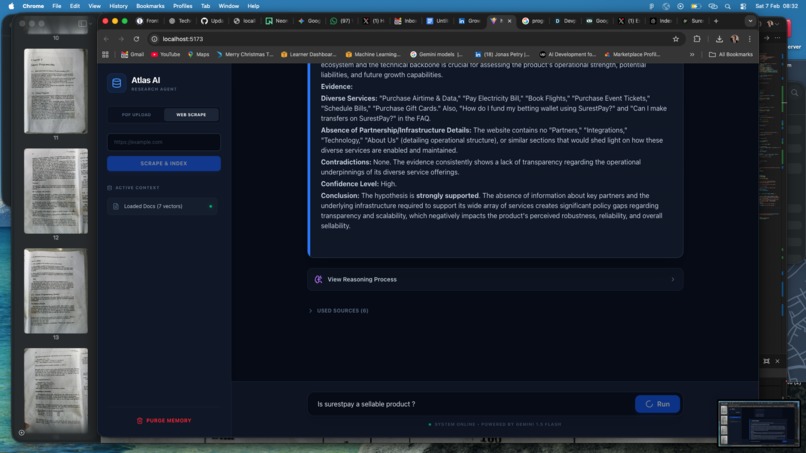The width and height of the screenshot is (806, 453).
Task: Open the Marketplace Profile bookmark
Action: tap(632, 55)
